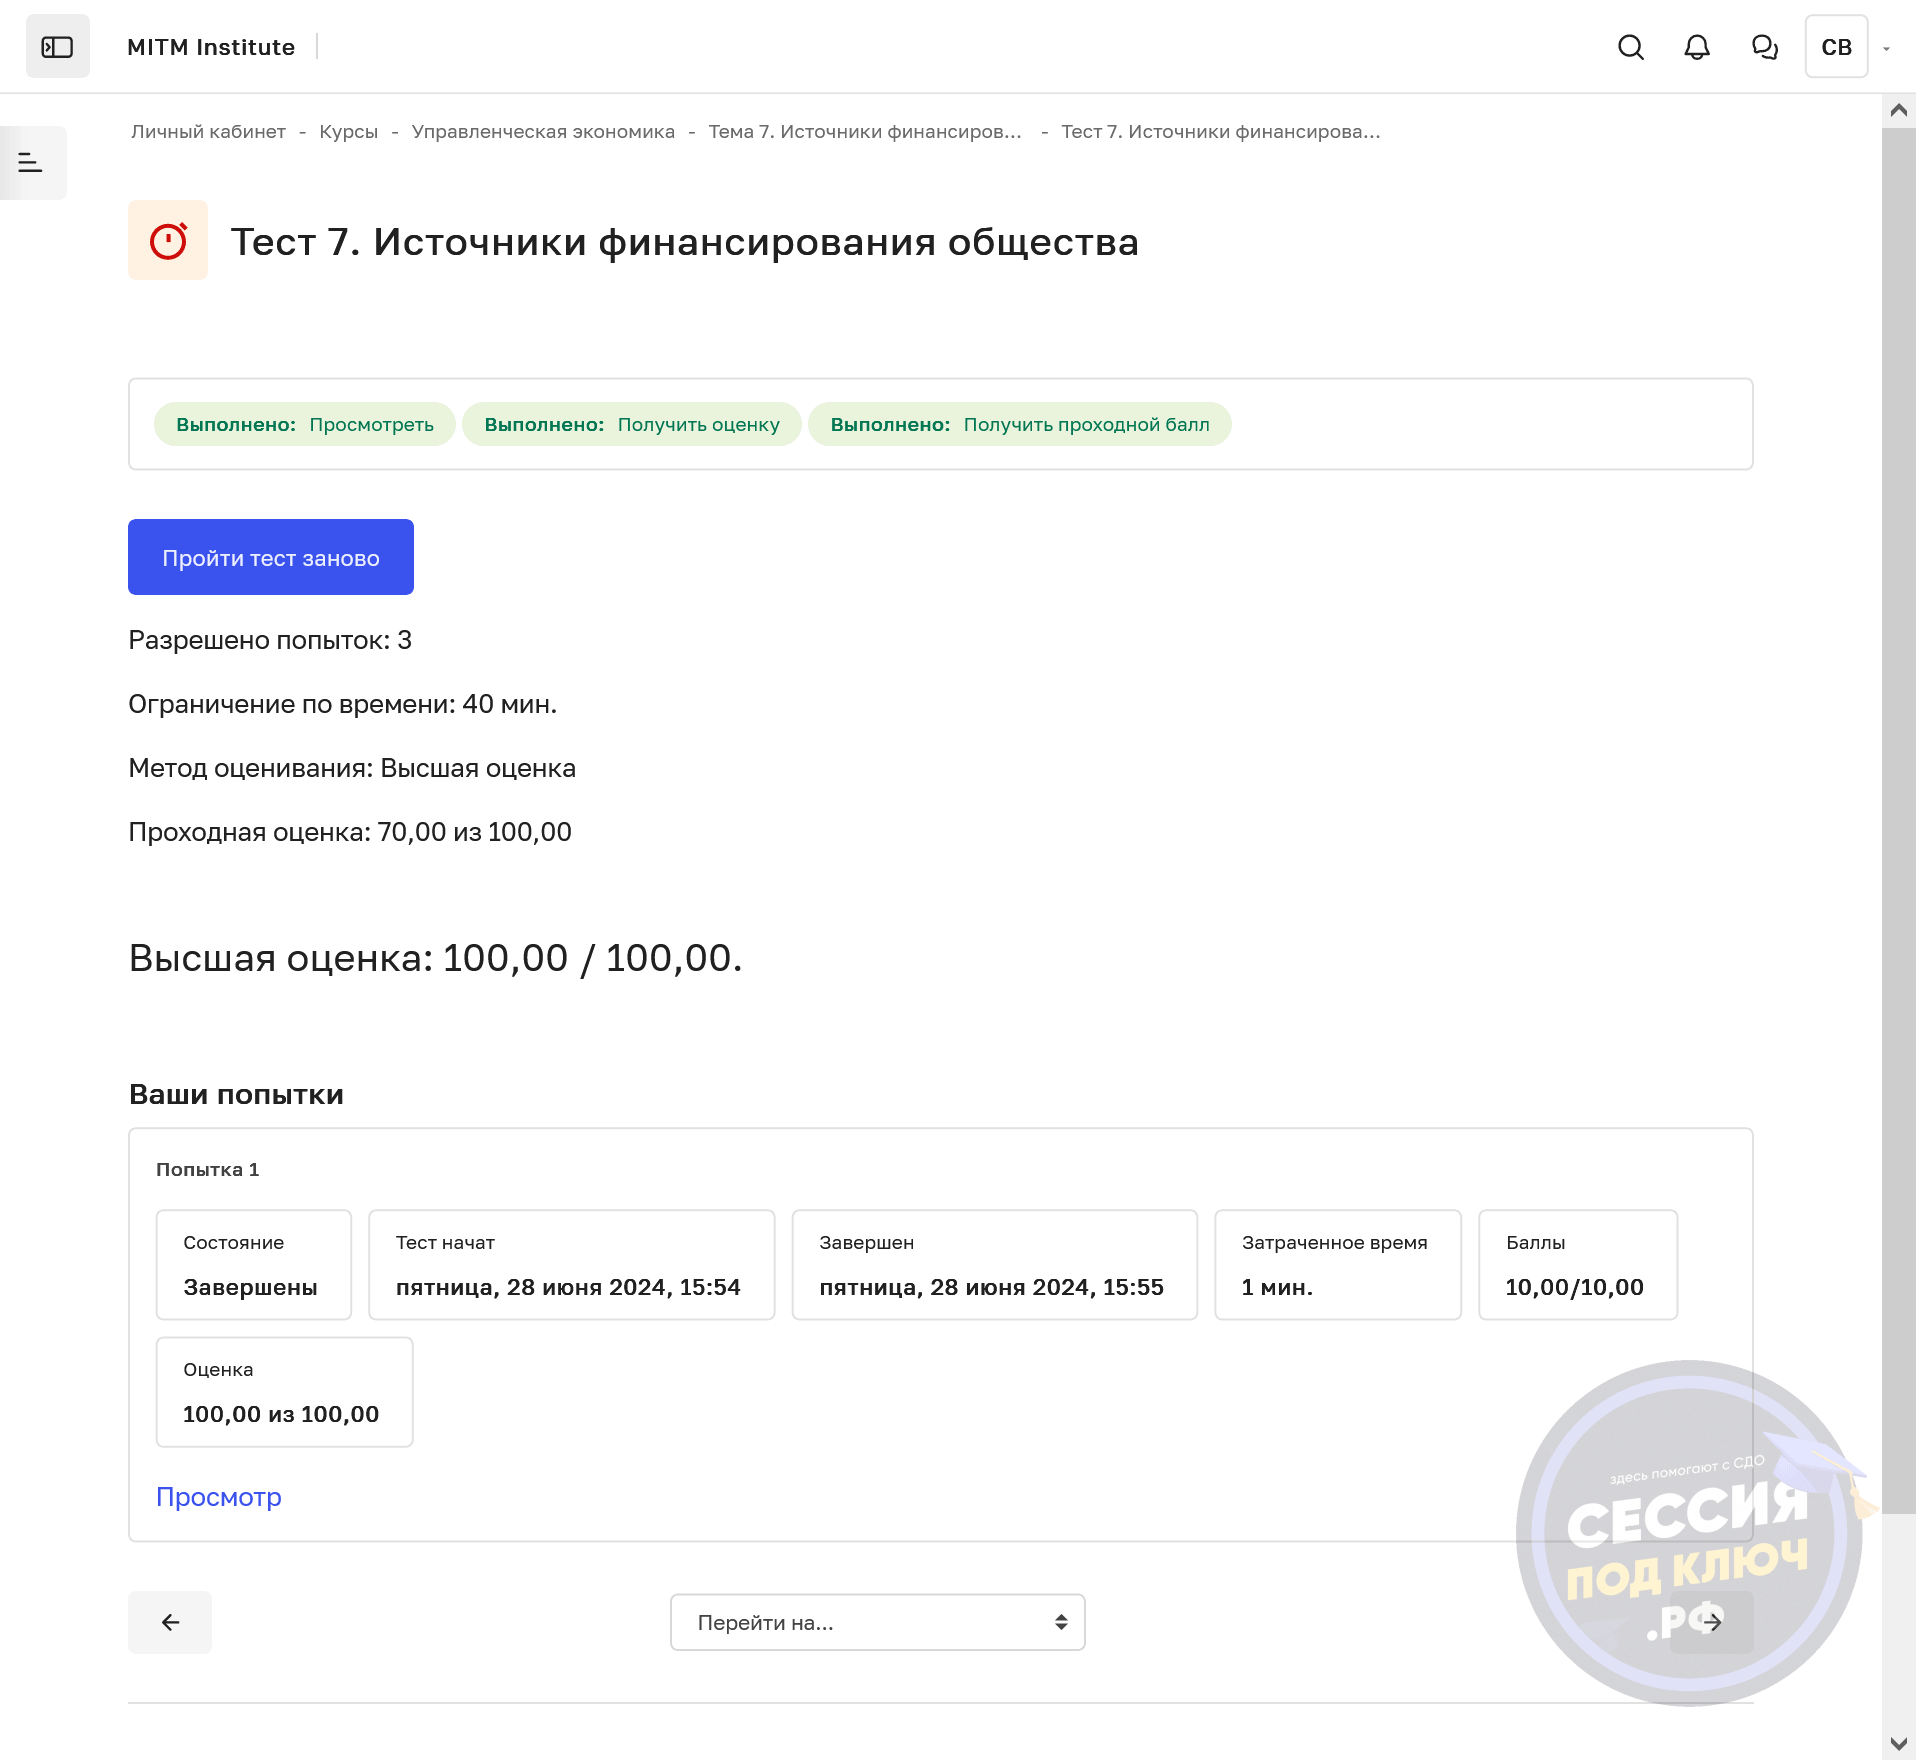Open the СВ user avatar menu
The image size is (1916, 1760).
(1836, 47)
